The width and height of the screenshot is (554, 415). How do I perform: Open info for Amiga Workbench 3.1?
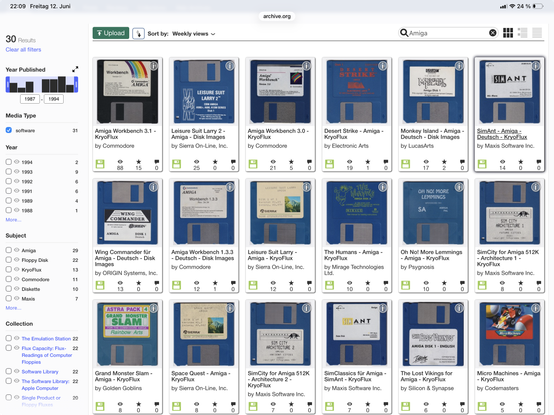(153, 66)
